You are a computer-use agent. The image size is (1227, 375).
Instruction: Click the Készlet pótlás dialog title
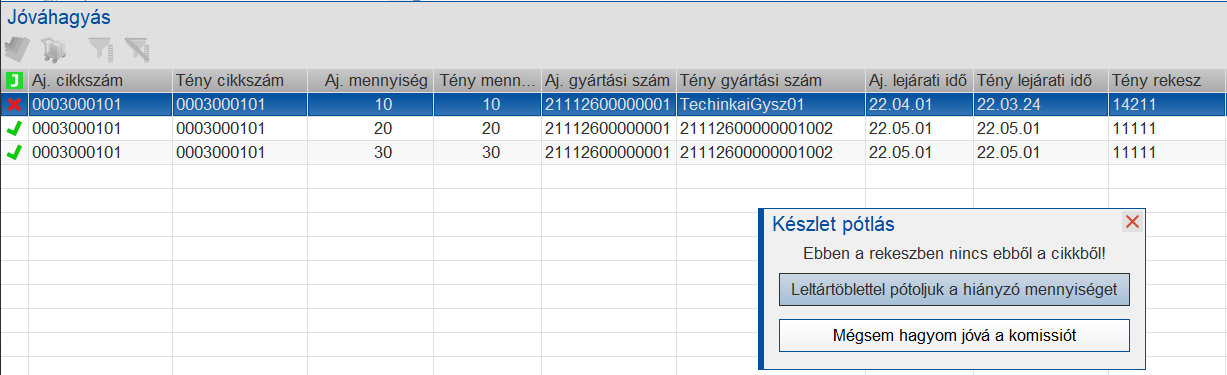(833, 224)
